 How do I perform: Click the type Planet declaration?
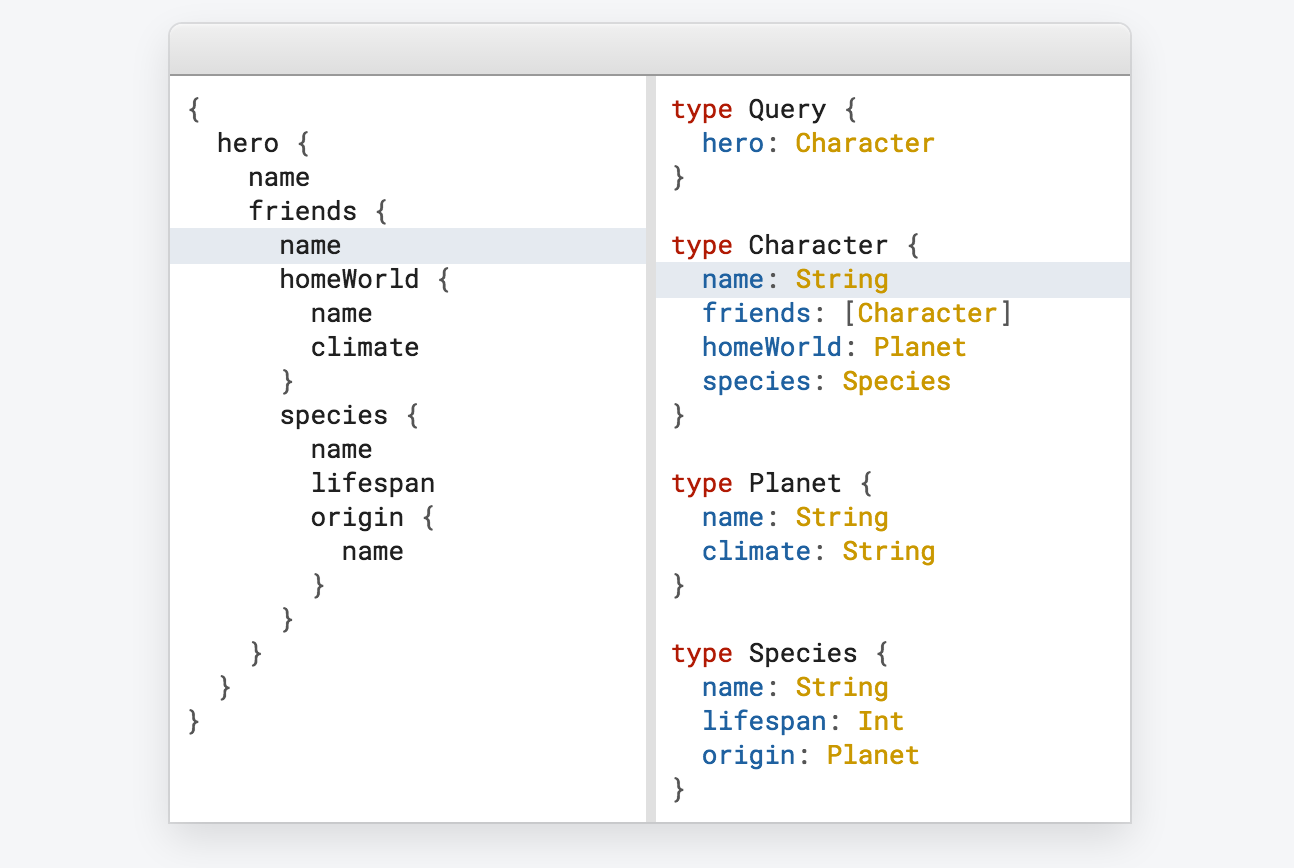tap(770, 483)
